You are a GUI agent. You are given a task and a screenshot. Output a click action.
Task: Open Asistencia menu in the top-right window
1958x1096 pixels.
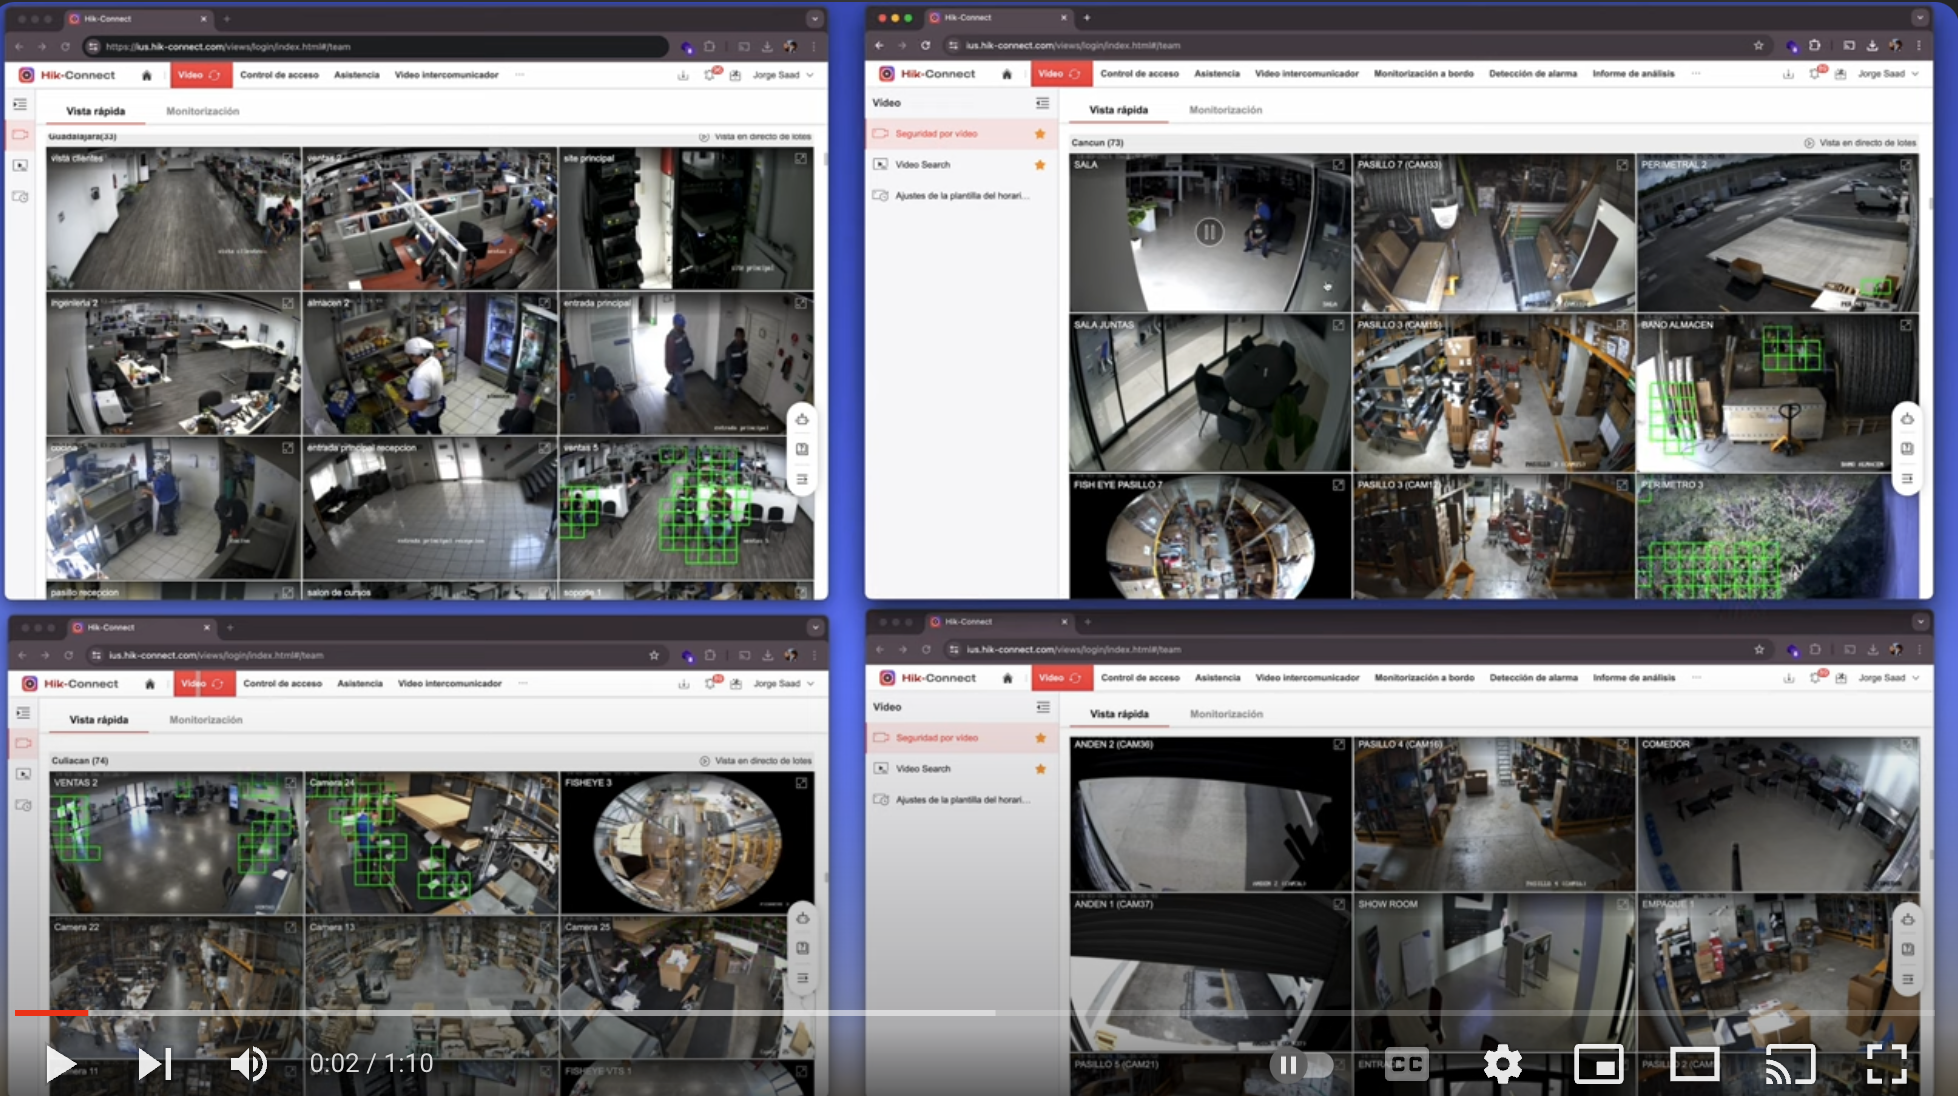coord(1216,74)
